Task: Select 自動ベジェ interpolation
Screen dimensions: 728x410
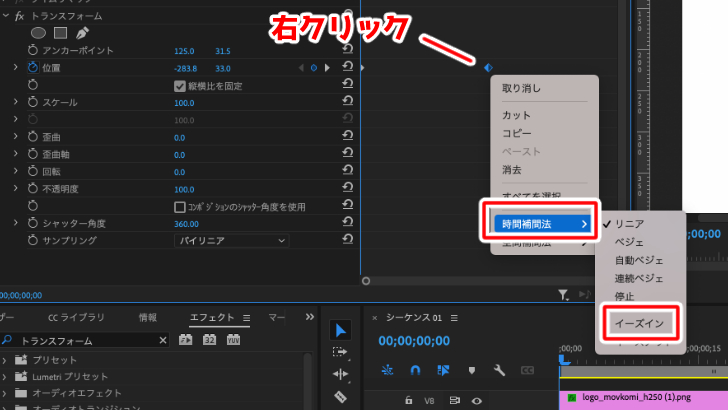Action: click(640, 260)
